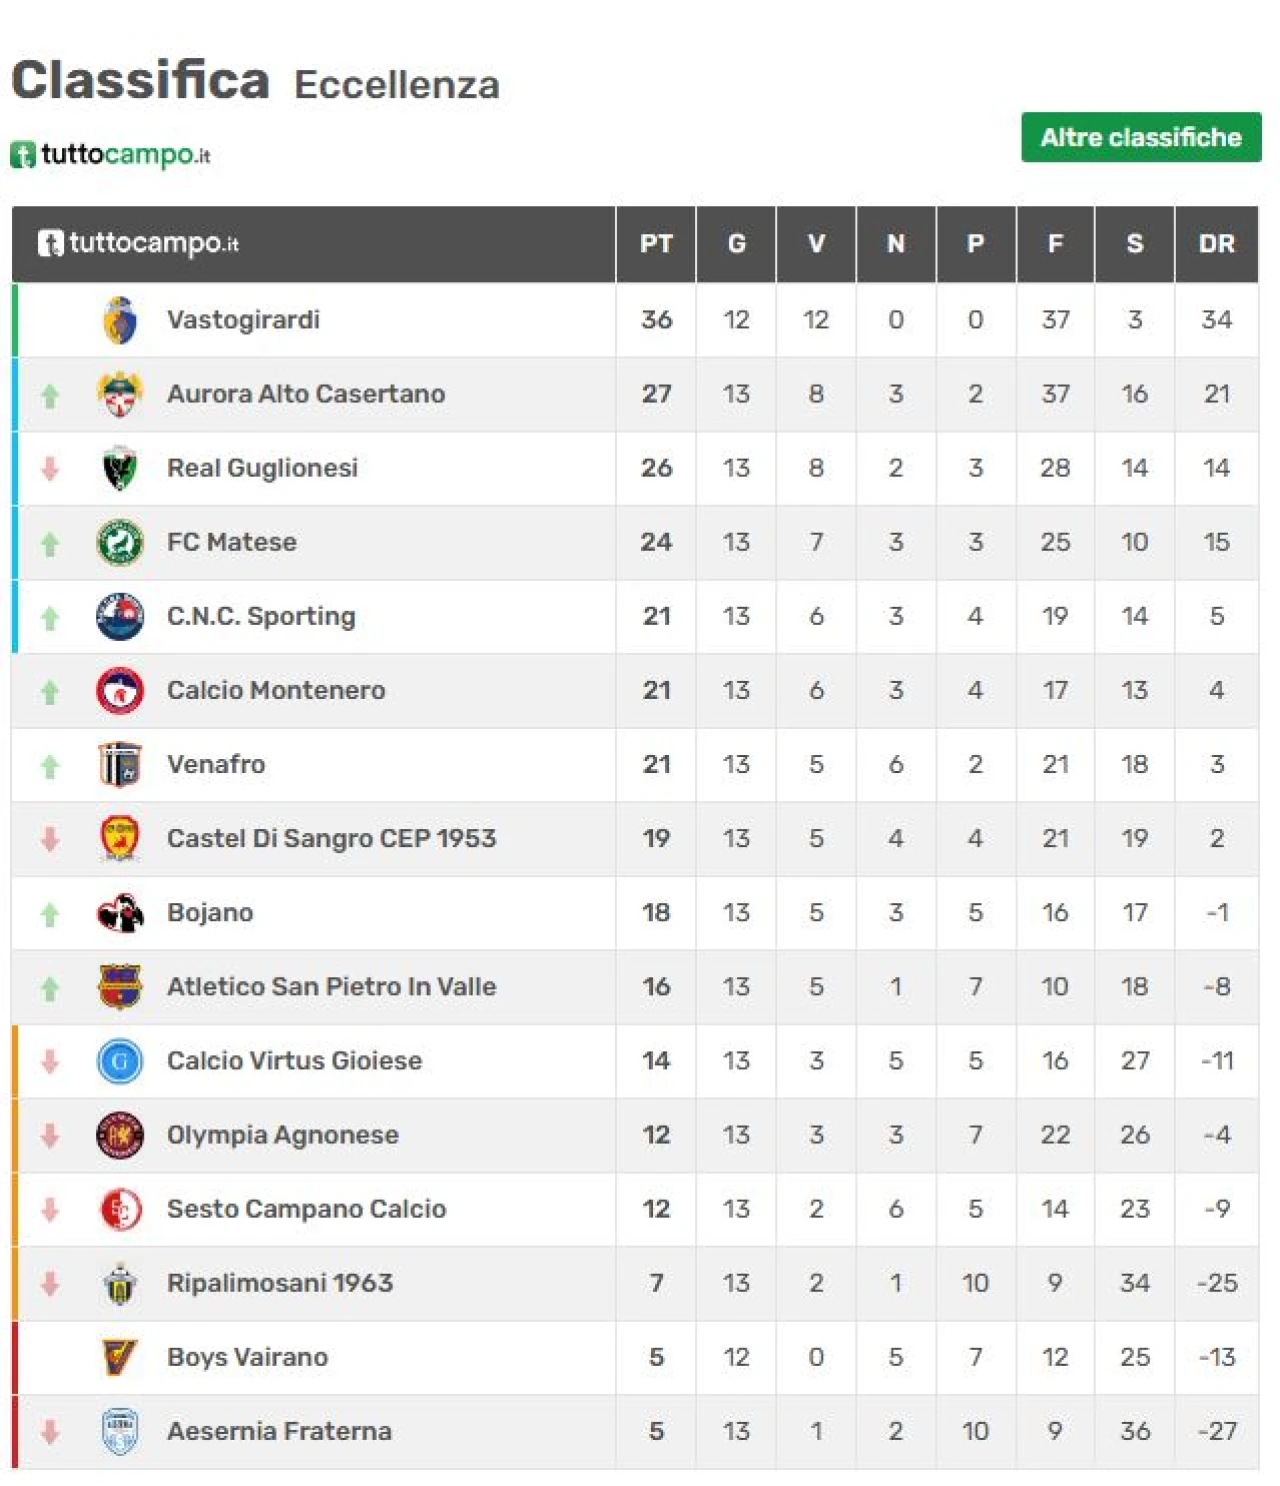1280x1486 pixels.
Task: Click the Vastogirardi team crest icon
Action: pos(120,320)
